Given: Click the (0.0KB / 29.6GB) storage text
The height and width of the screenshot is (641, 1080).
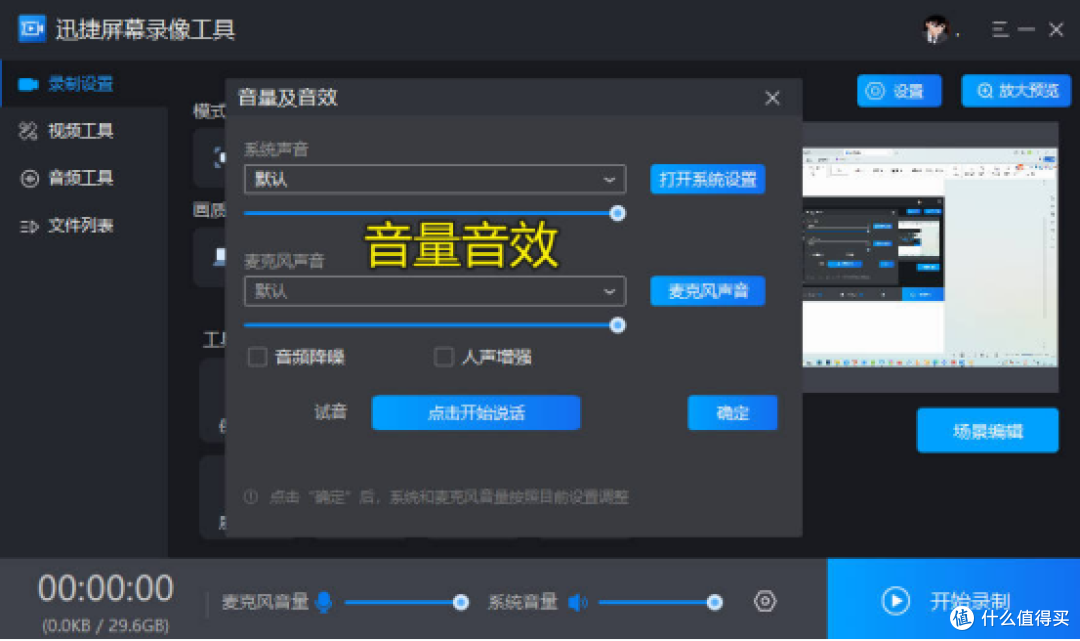Looking at the screenshot, I should coord(105,625).
